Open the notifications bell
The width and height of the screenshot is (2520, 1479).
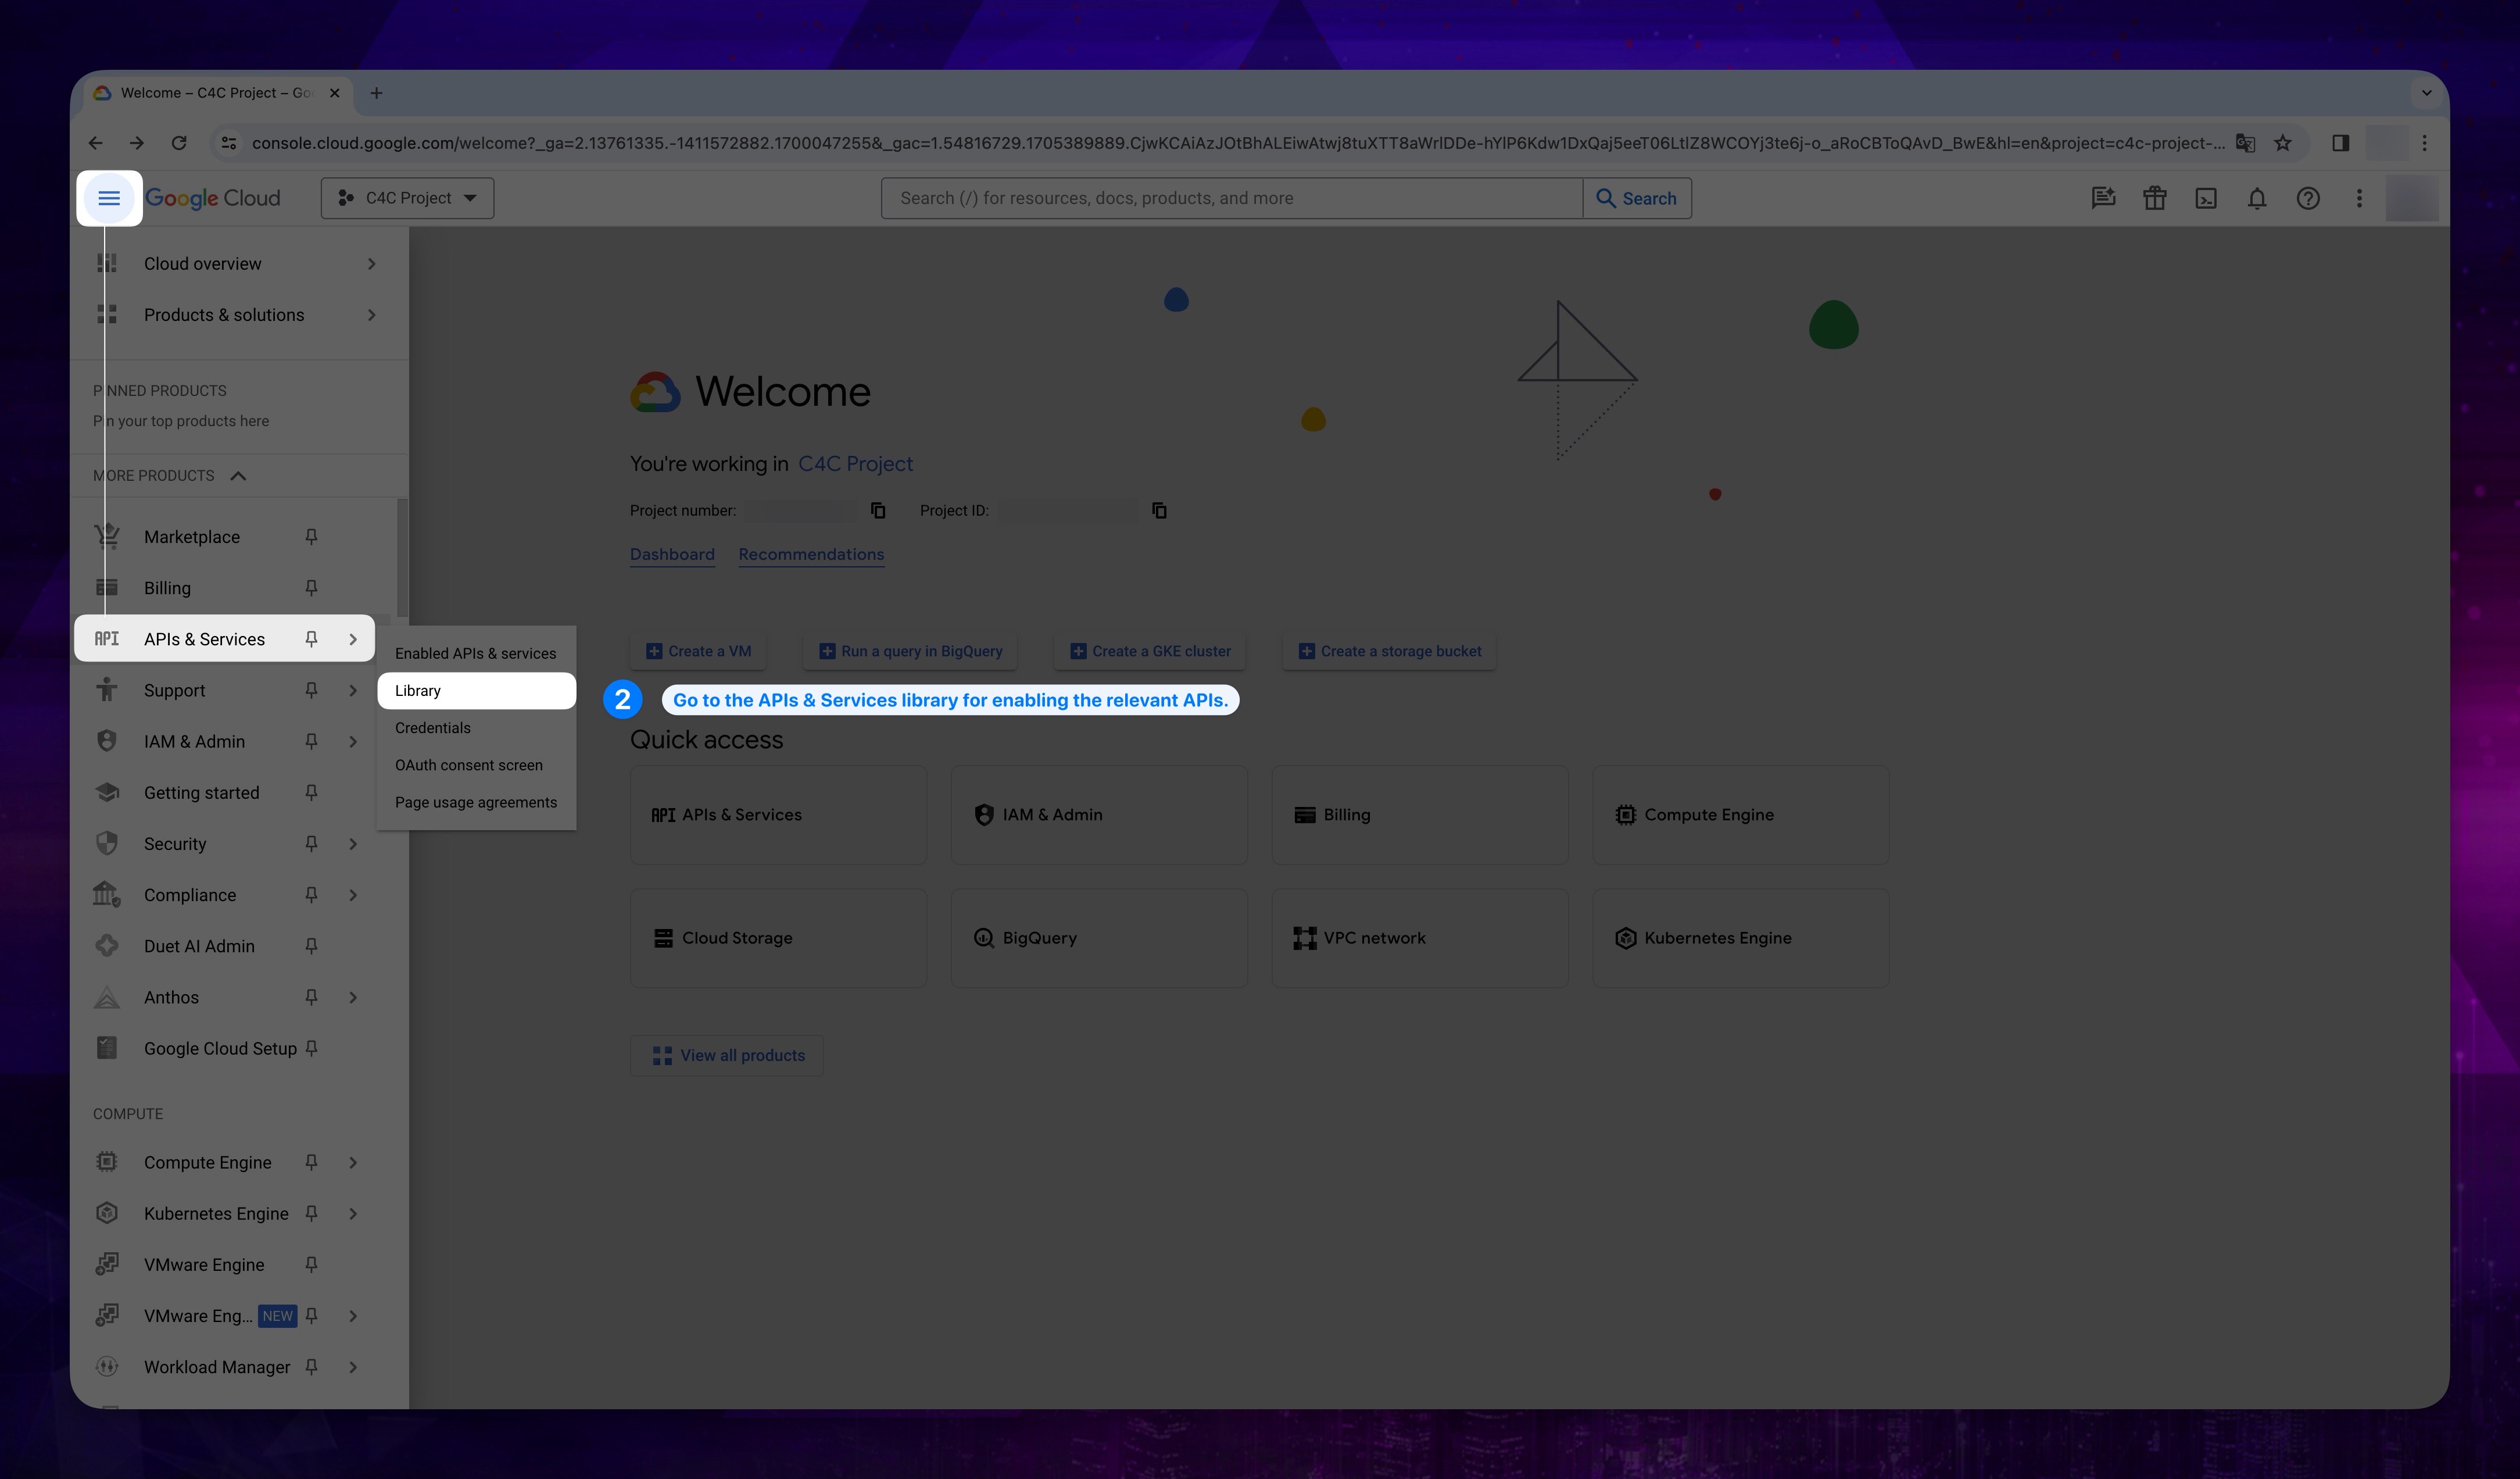pyautogui.click(x=2257, y=198)
